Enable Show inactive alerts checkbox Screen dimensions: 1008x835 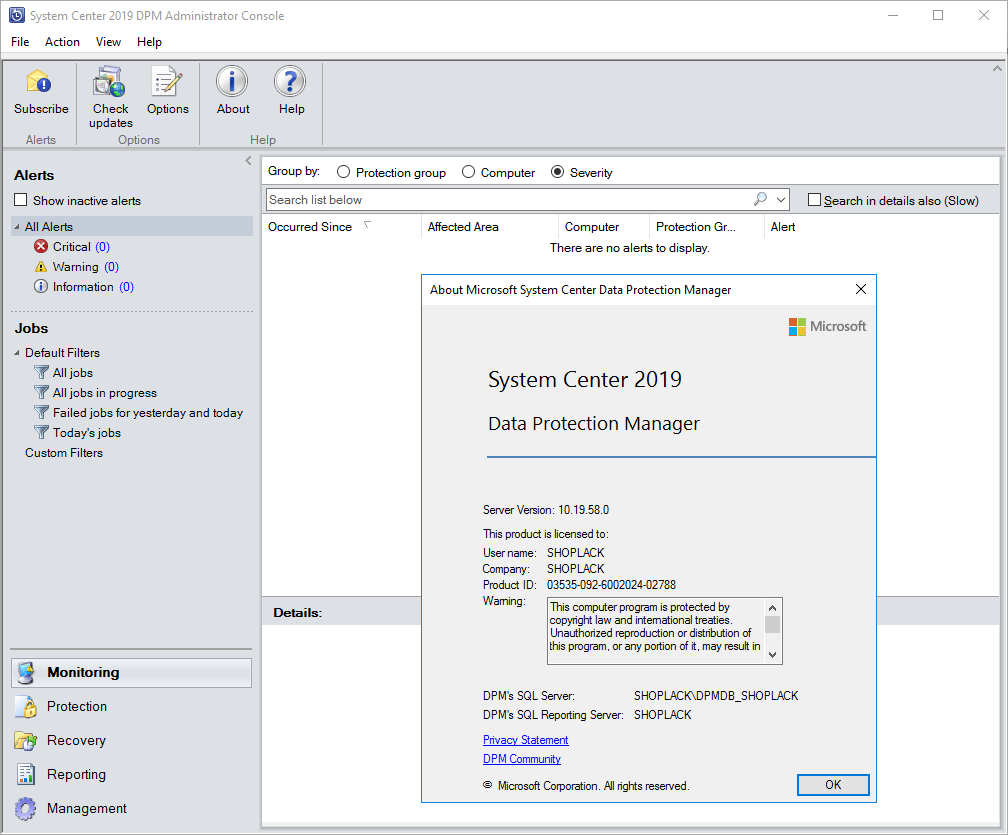pyautogui.click(x=21, y=201)
